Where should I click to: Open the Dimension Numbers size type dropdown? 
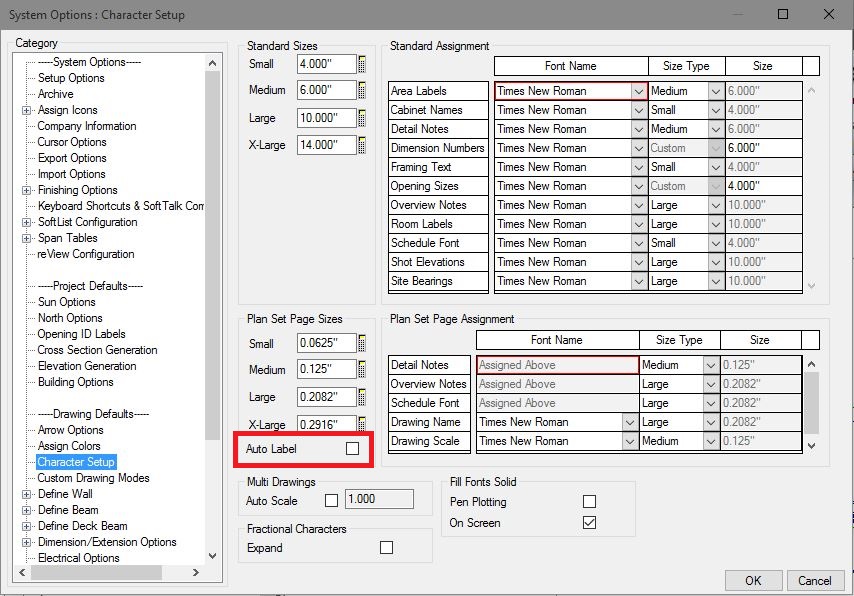pyautogui.click(x=718, y=147)
